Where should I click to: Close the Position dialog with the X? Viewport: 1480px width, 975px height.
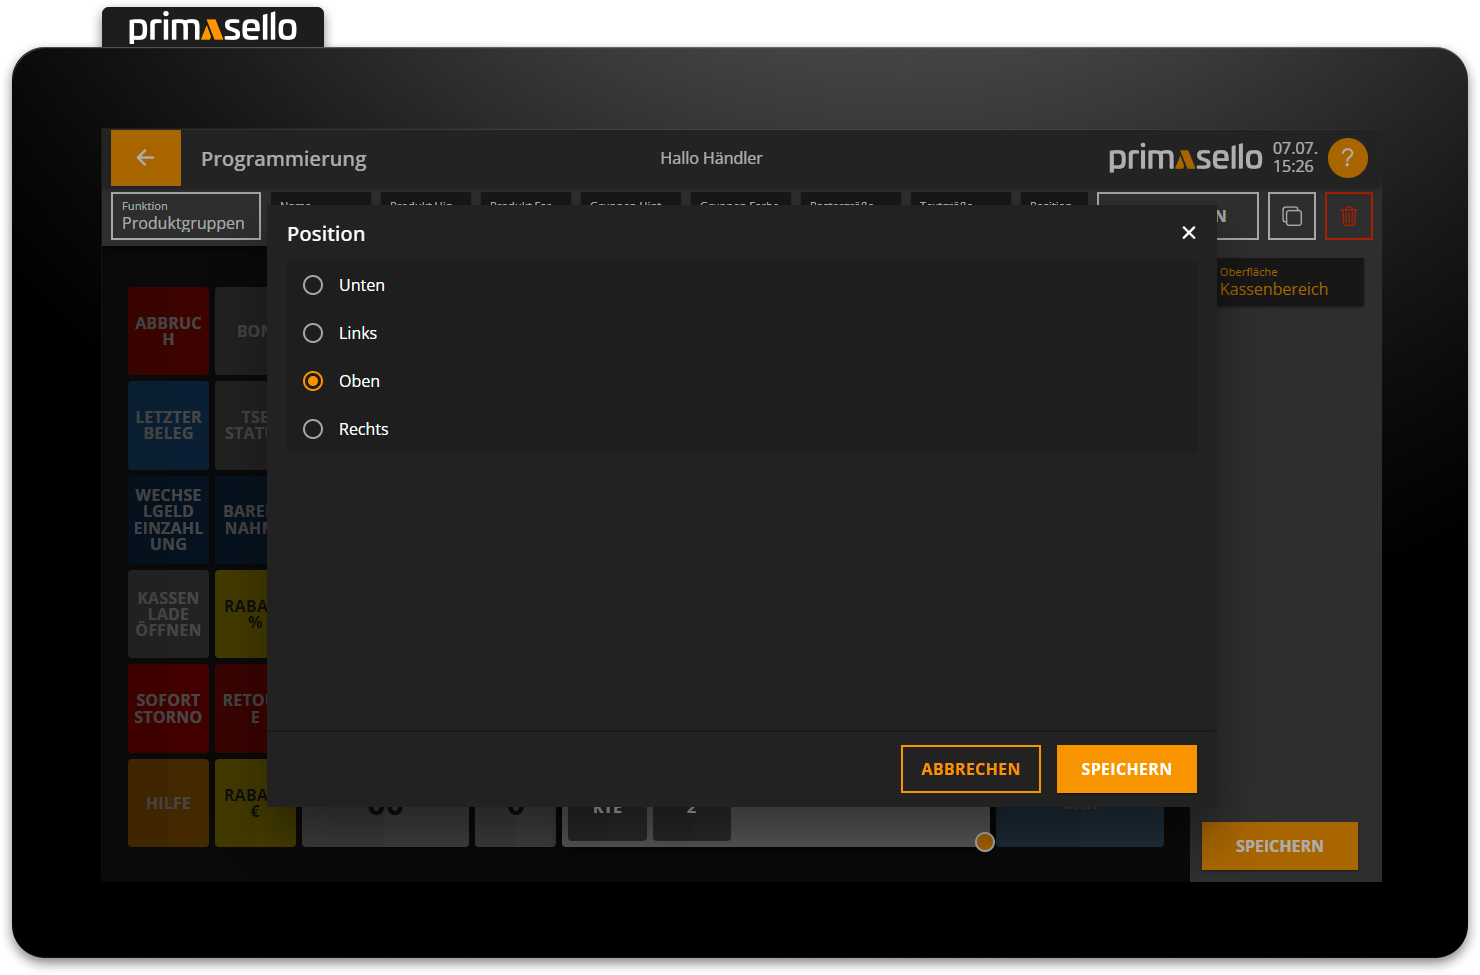point(1188,232)
